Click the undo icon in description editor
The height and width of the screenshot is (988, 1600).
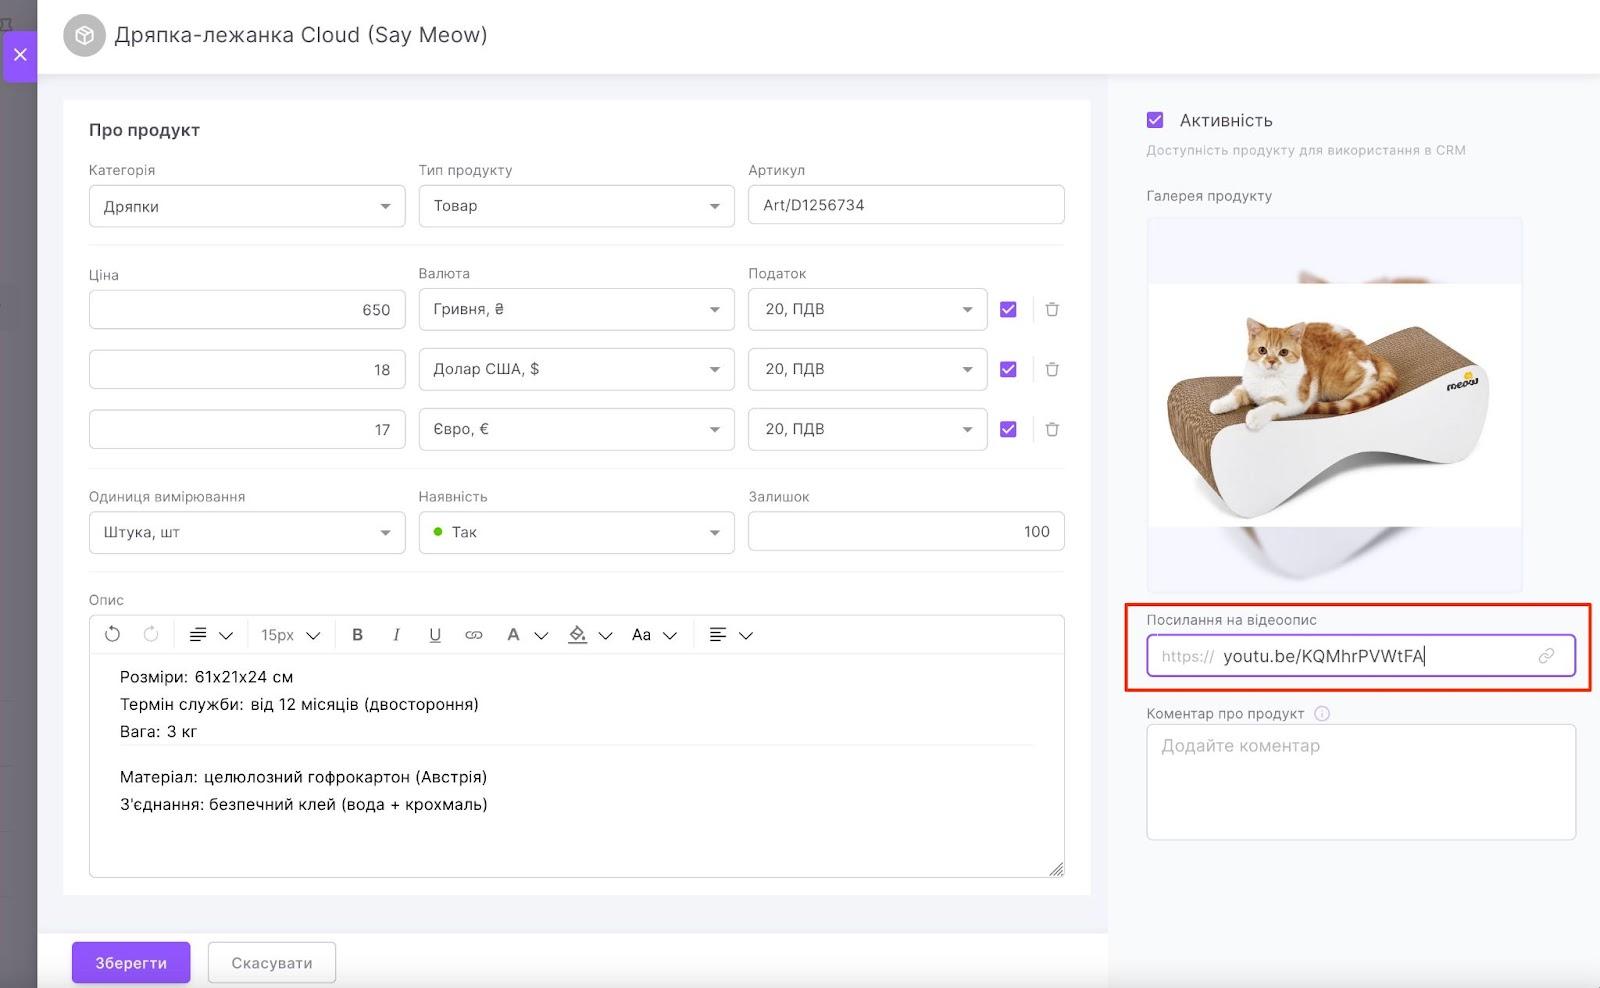click(112, 635)
